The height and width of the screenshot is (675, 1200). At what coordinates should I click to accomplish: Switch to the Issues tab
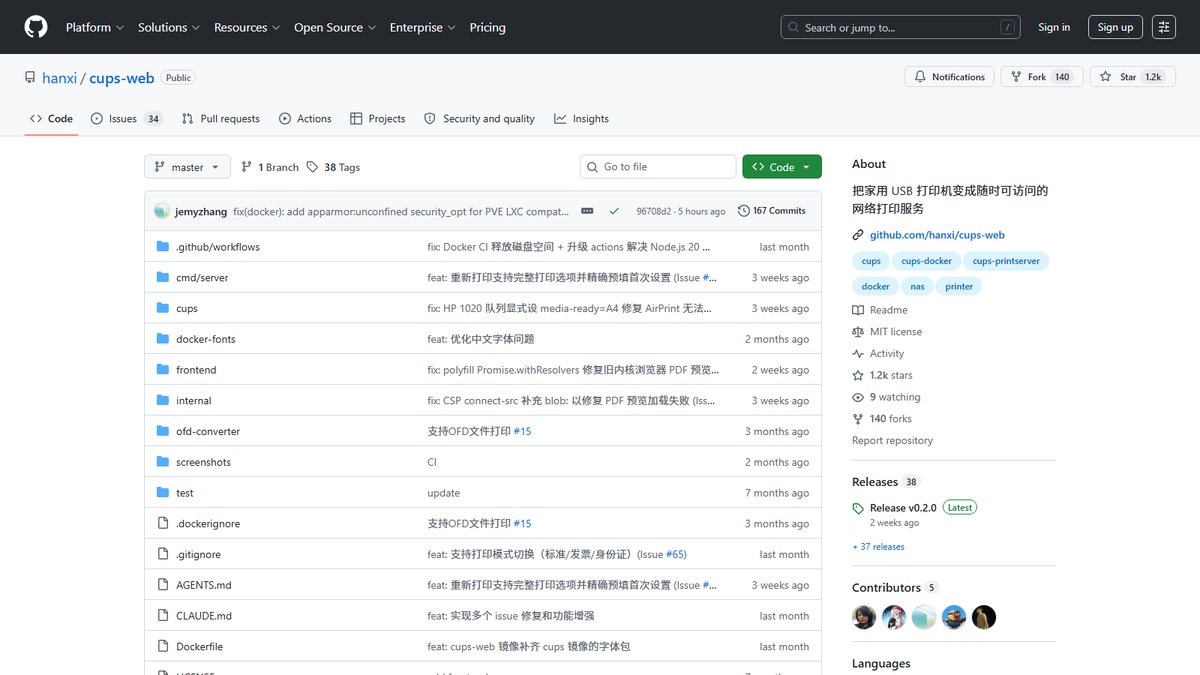point(126,118)
